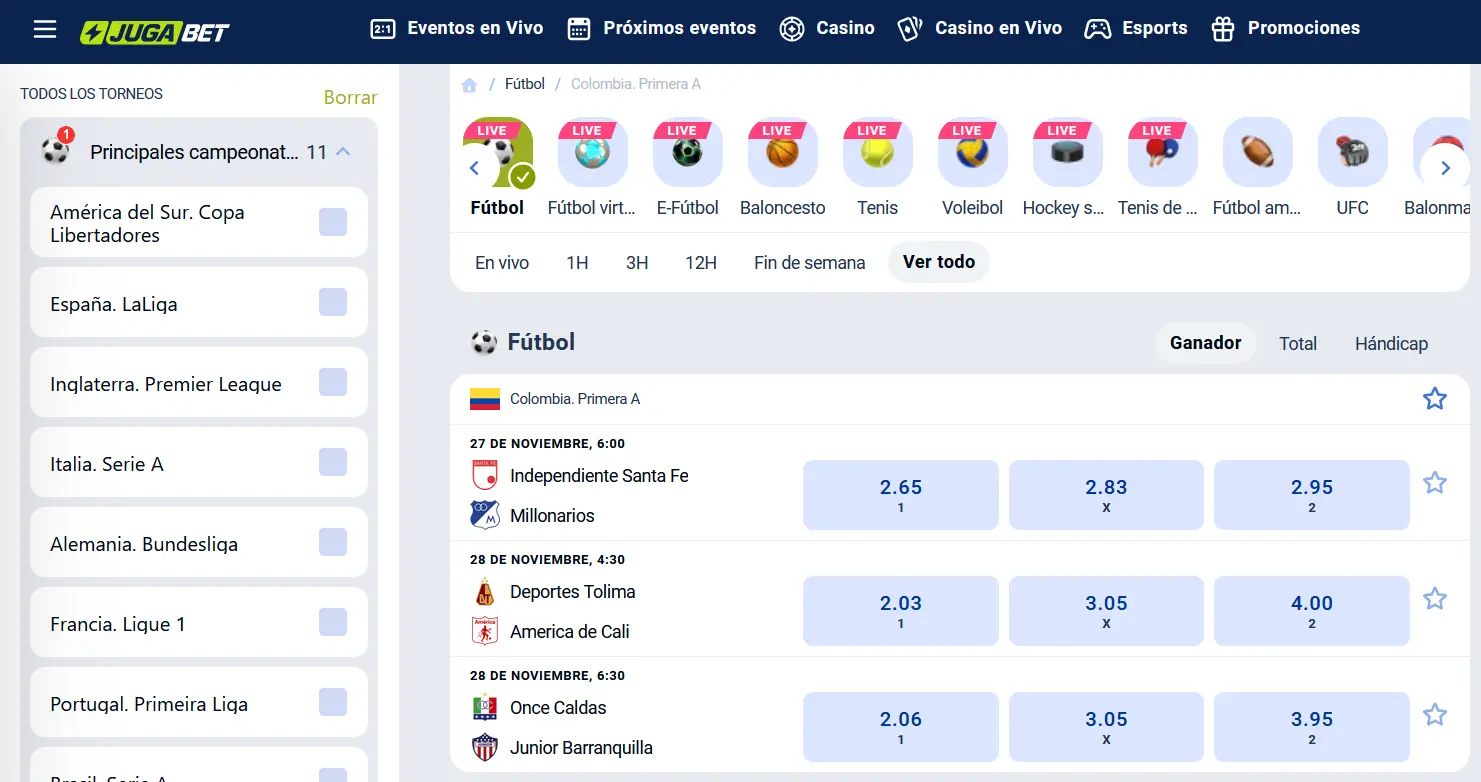This screenshot has width=1481, height=782.
Task: Open the hamburger menu
Action: pyautogui.click(x=44, y=28)
